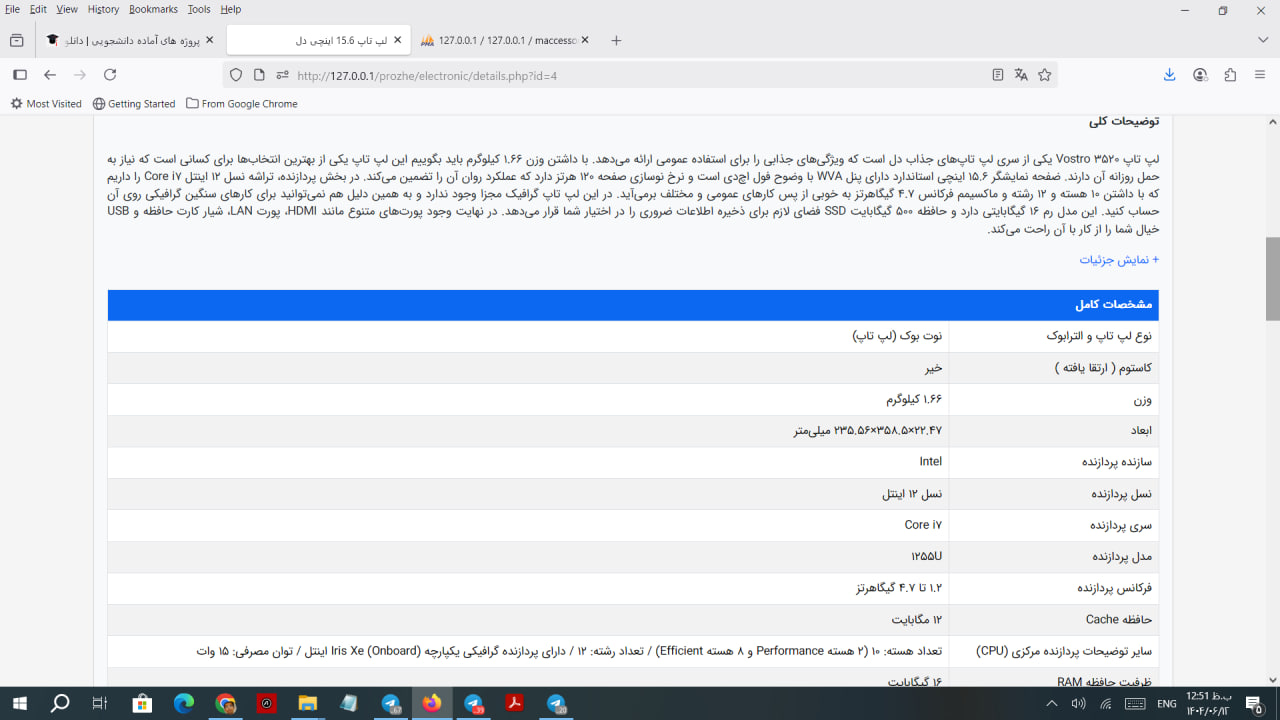The height and width of the screenshot is (720, 1280).
Task: Open notification center icon
Action: click(x=1253, y=703)
